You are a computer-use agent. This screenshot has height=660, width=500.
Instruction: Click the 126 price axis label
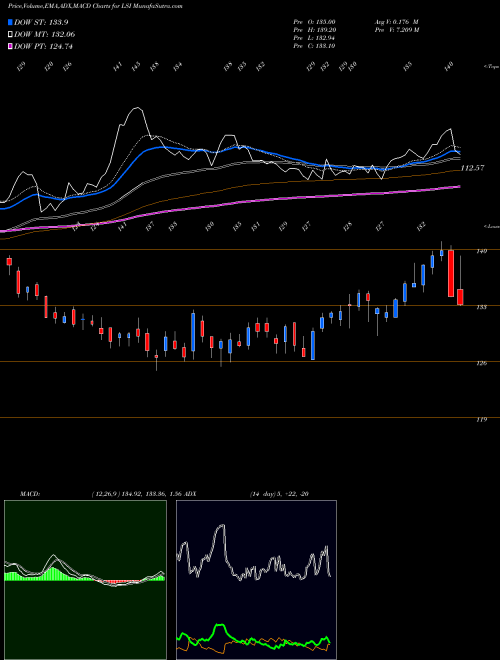tap(481, 363)
